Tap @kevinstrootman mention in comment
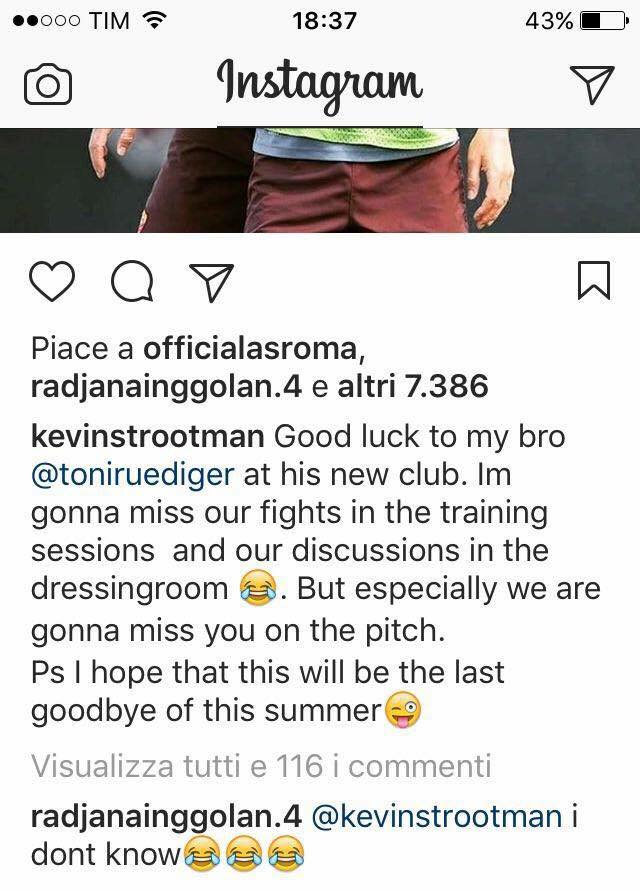 click(437, 816)
